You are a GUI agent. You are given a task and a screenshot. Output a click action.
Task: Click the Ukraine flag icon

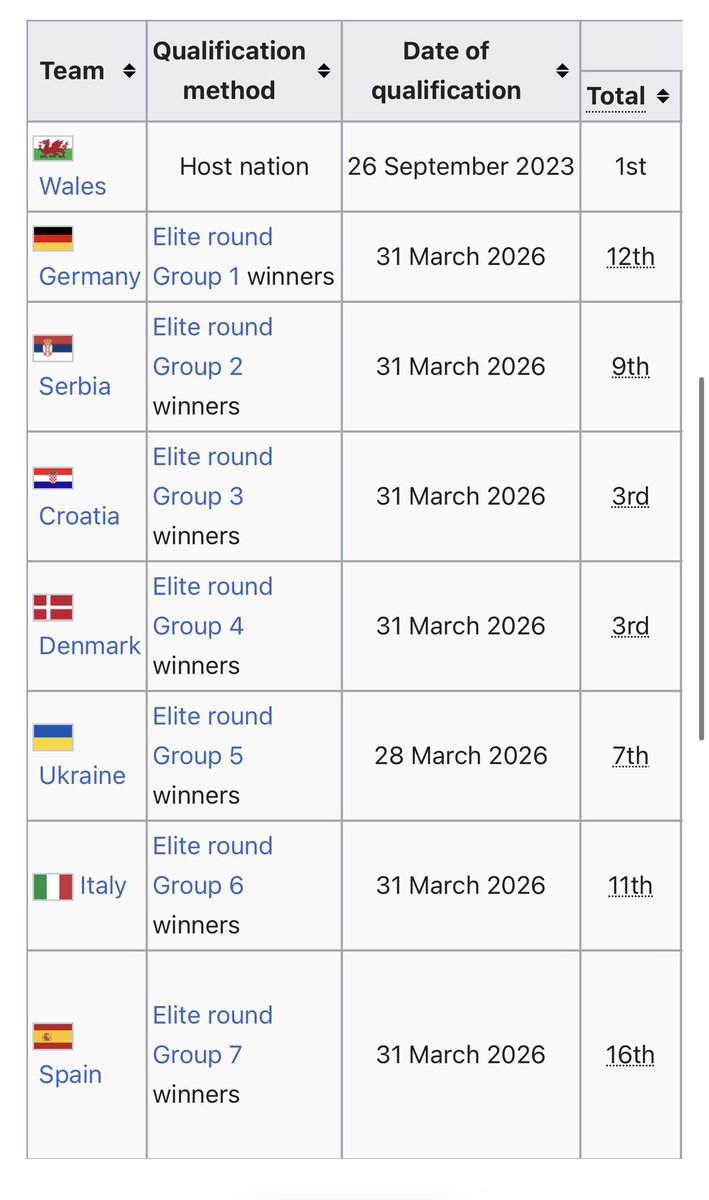tap(53, 737)
